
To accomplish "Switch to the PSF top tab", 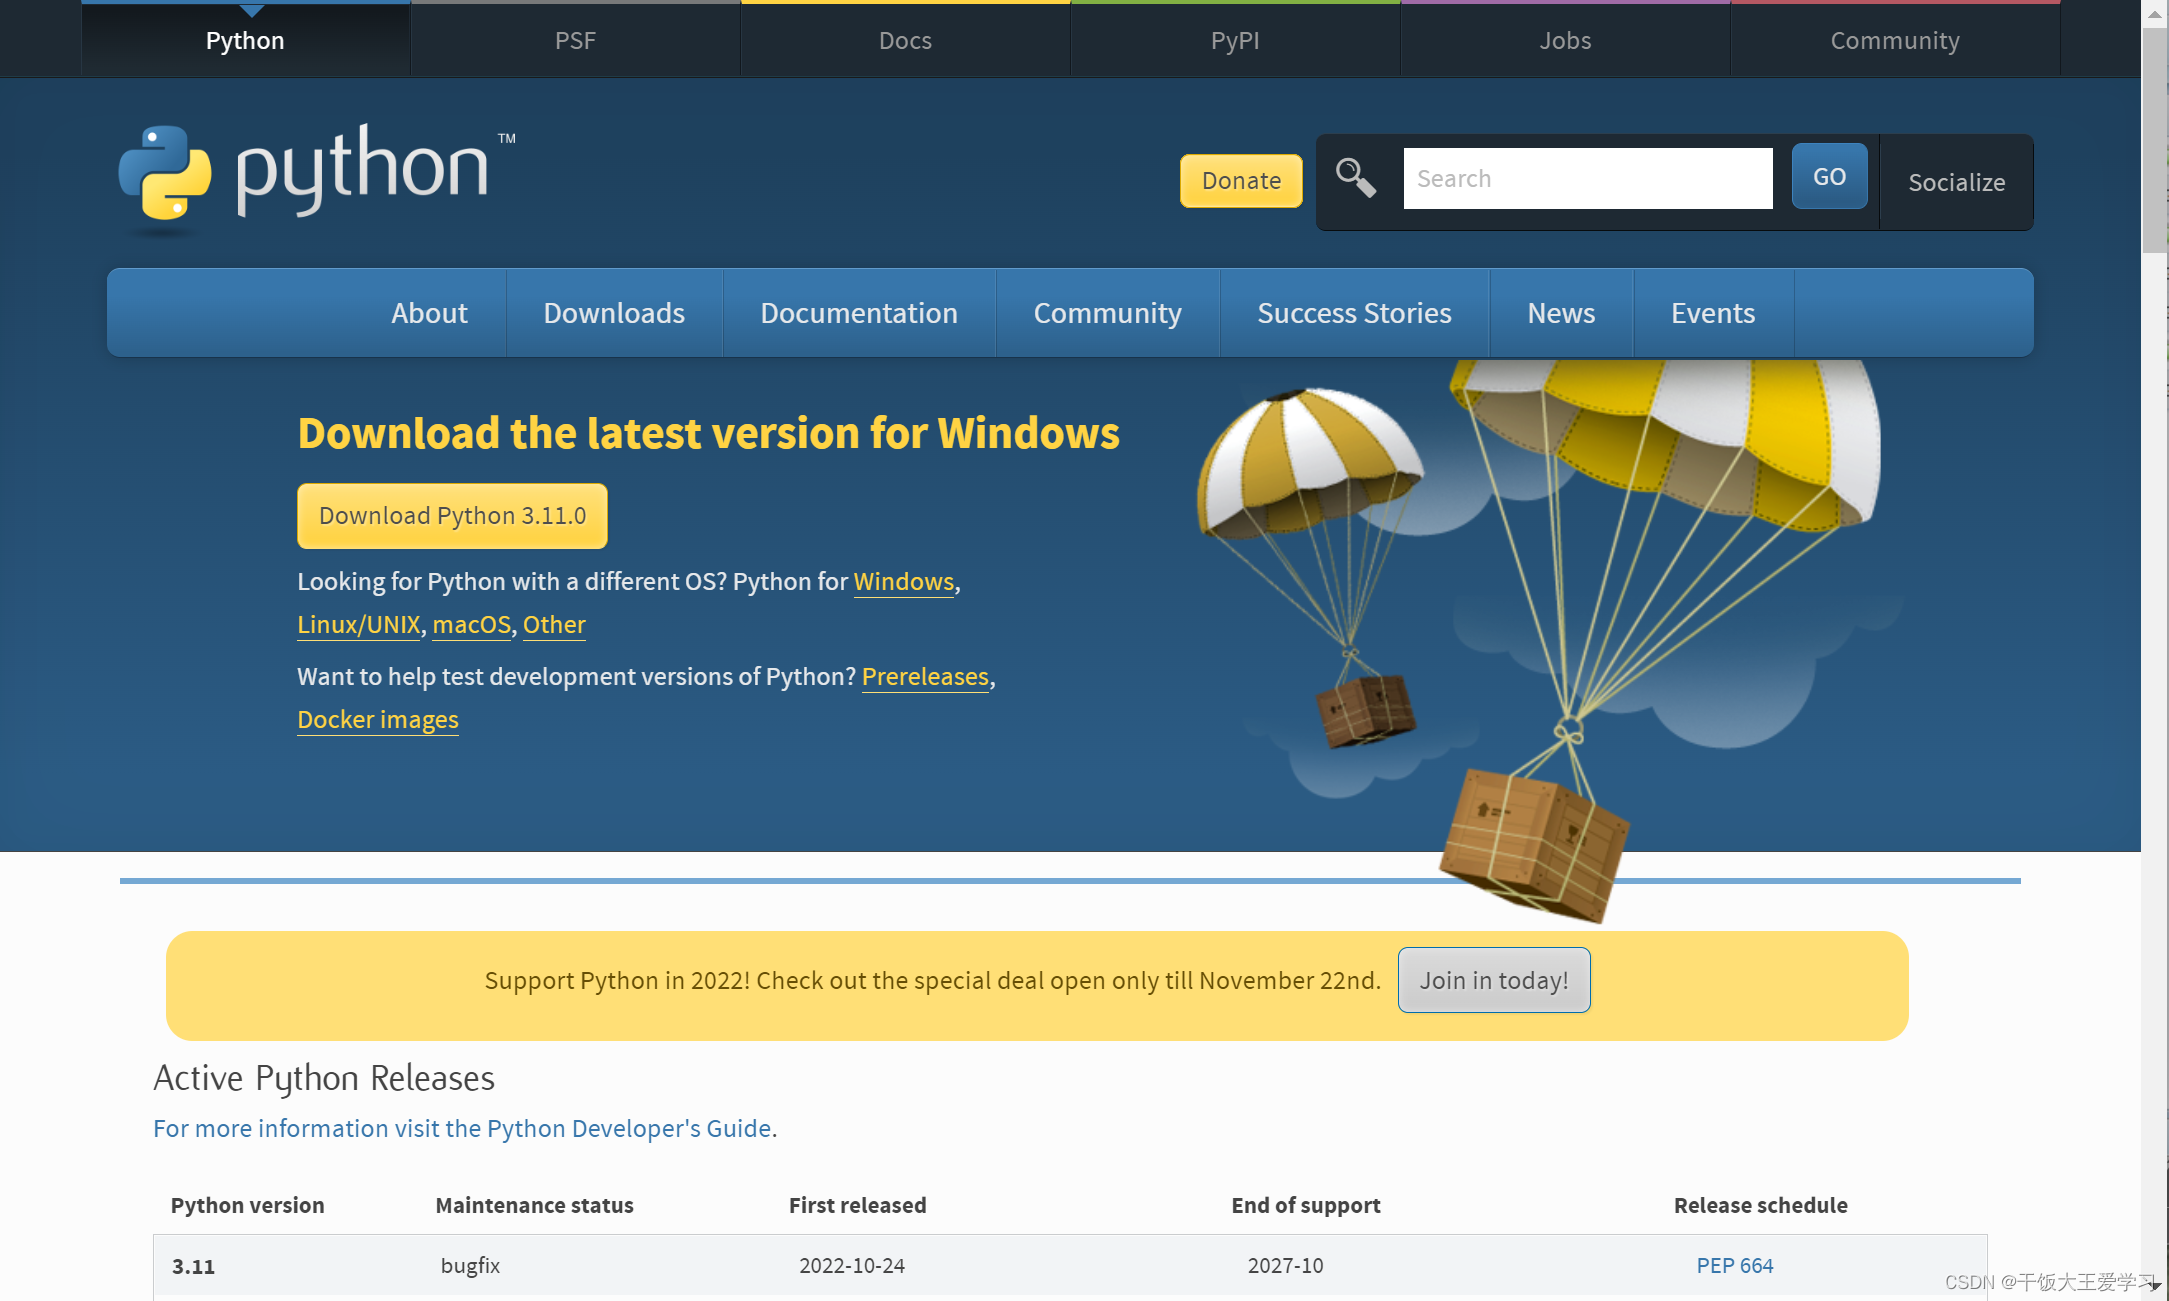I will tap(575, 40).
